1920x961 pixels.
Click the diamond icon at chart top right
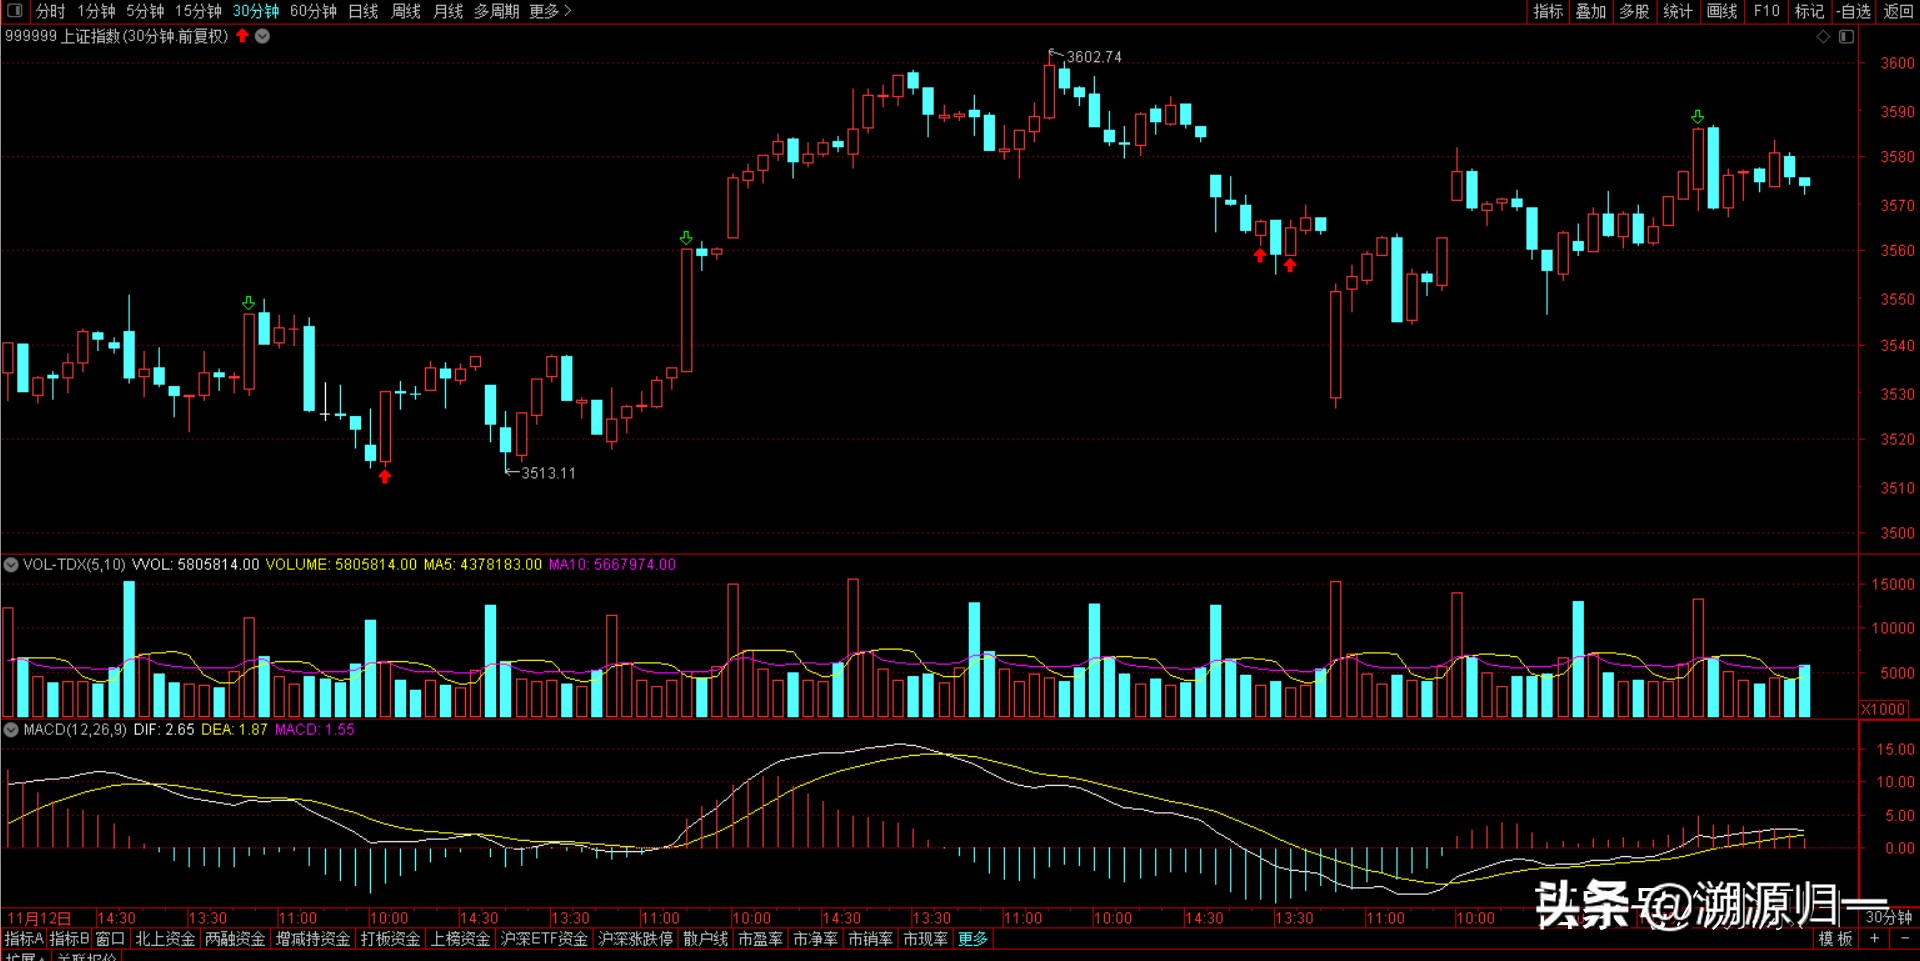[1823, 37]
